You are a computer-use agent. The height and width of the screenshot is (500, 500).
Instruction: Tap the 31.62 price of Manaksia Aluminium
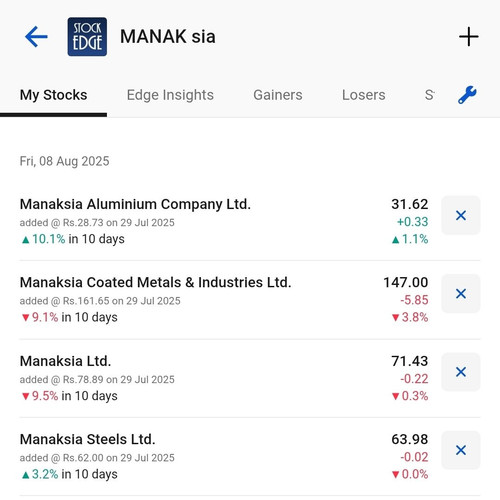coord(410,204)
